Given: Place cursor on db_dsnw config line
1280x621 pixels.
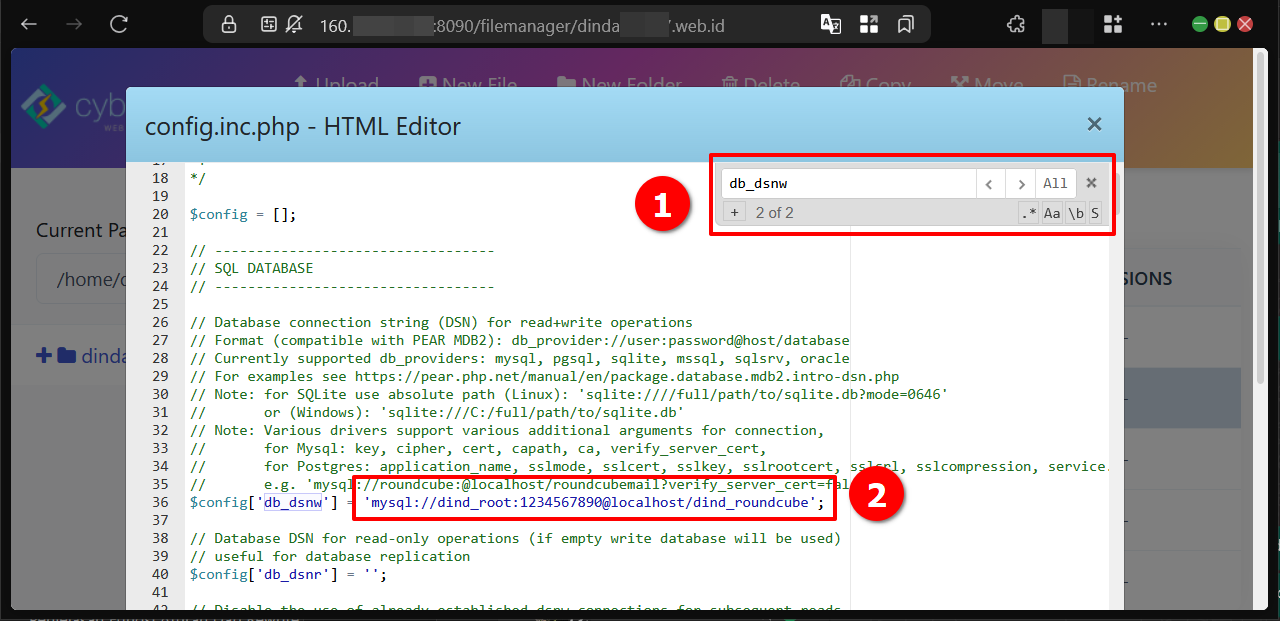Looking at the screenshot, I should click(x=600, y=503).
